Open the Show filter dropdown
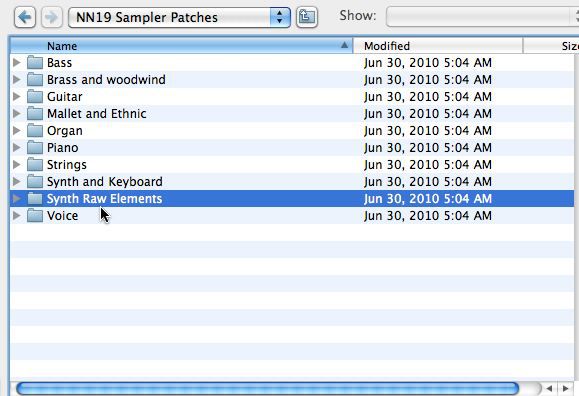 pos(482,17)
